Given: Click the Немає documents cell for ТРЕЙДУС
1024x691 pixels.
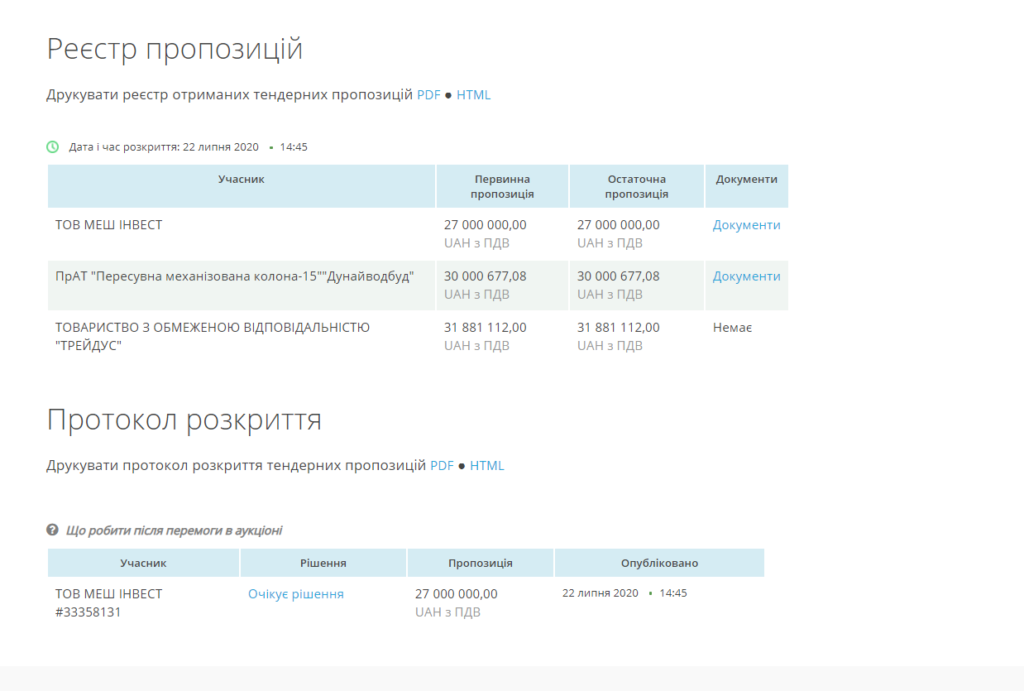Looking at the screenshot, I should [732, 327].
